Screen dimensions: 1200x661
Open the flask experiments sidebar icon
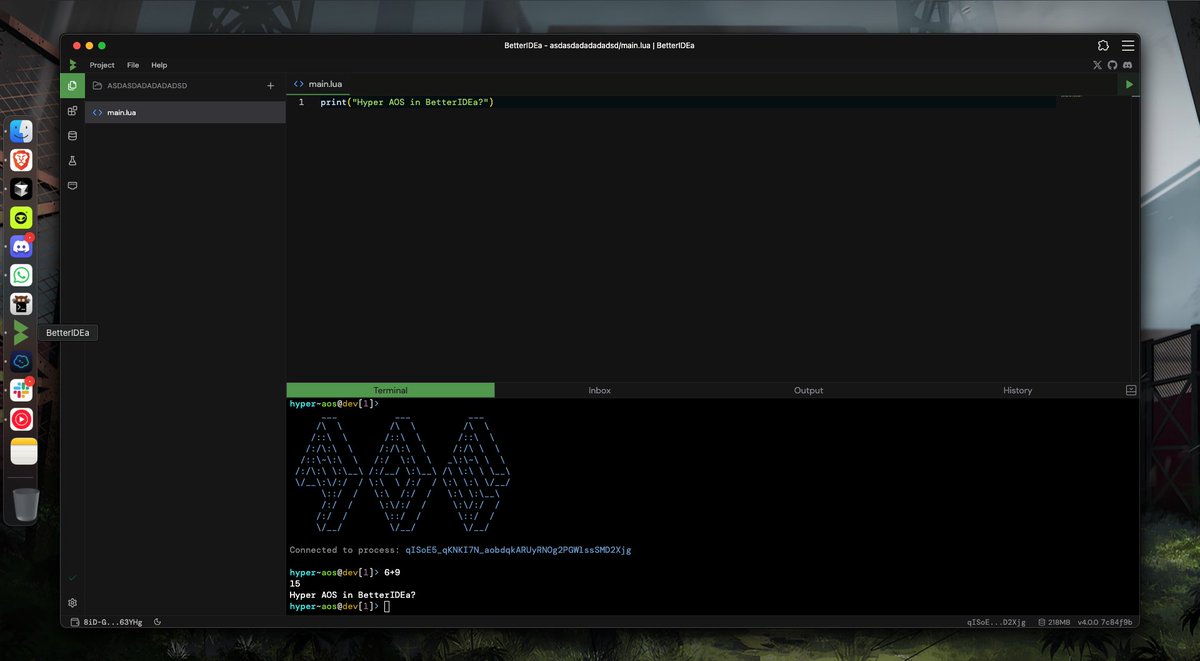click(72, 161)
